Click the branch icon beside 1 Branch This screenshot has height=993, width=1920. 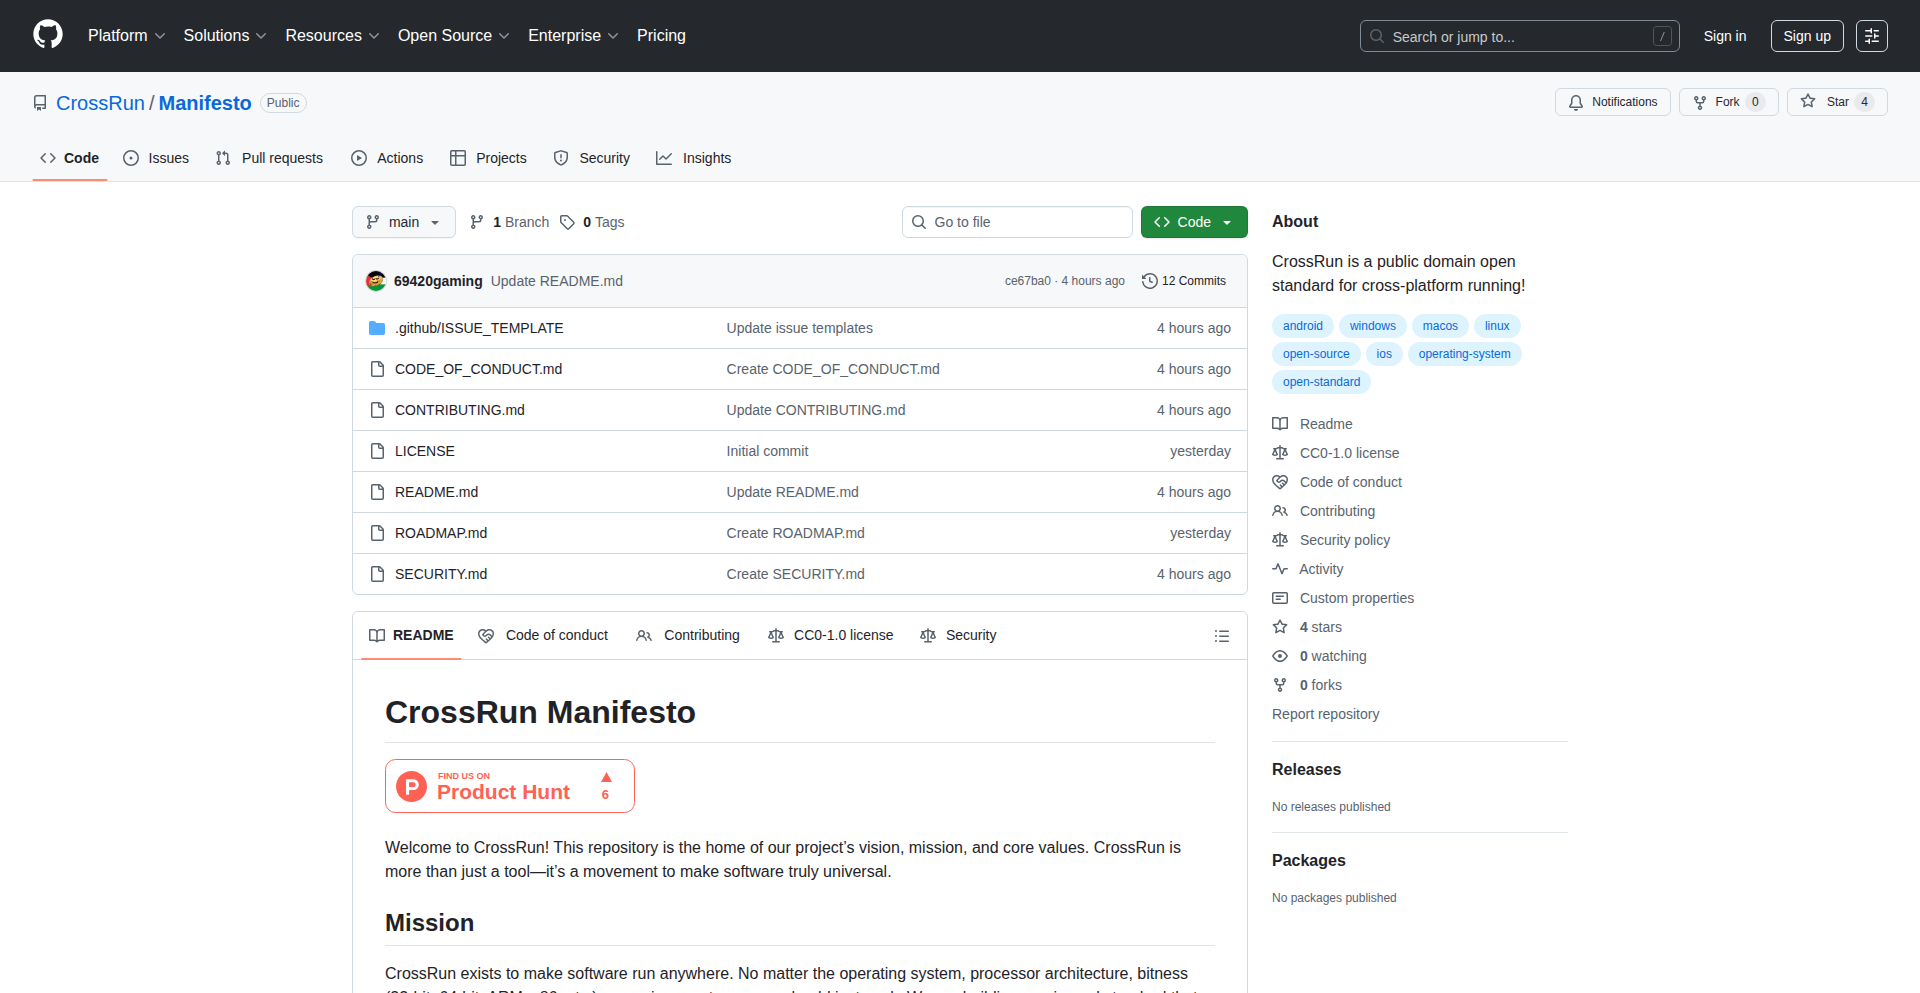pos(477,222)
